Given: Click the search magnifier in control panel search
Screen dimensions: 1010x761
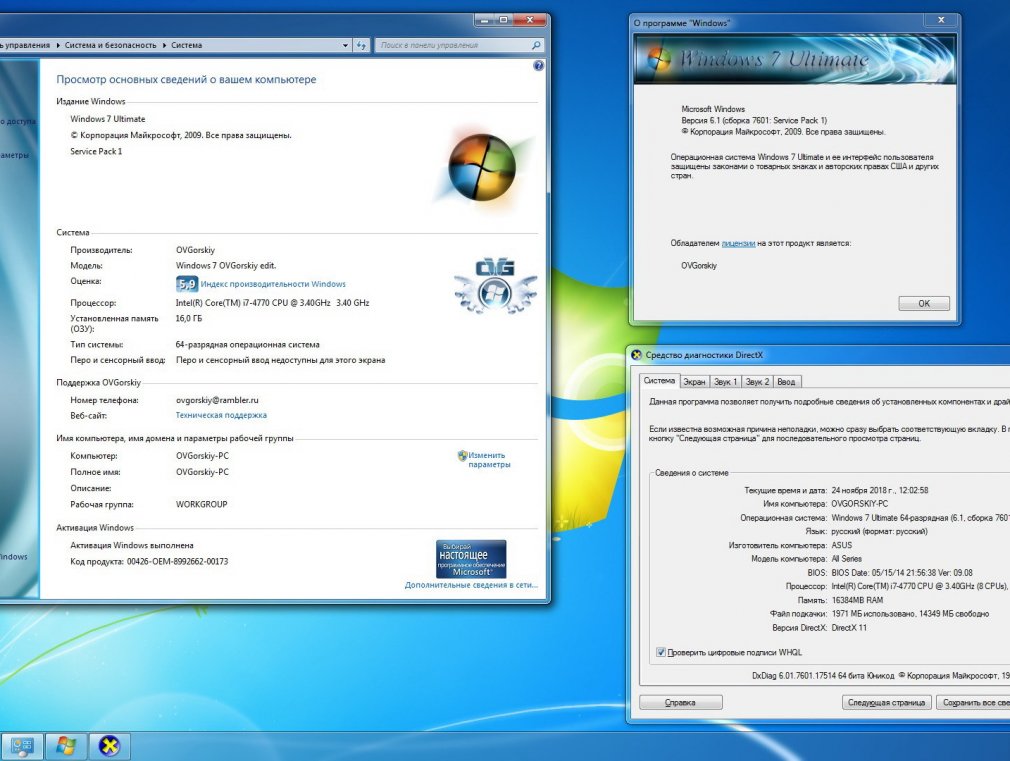Looking at the screenshot, I should 536,45.
